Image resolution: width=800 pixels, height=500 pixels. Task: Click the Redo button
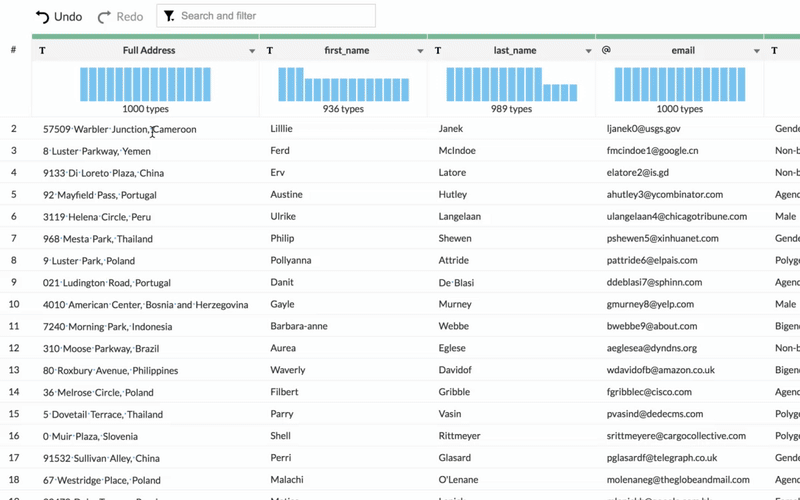point(120,17)
